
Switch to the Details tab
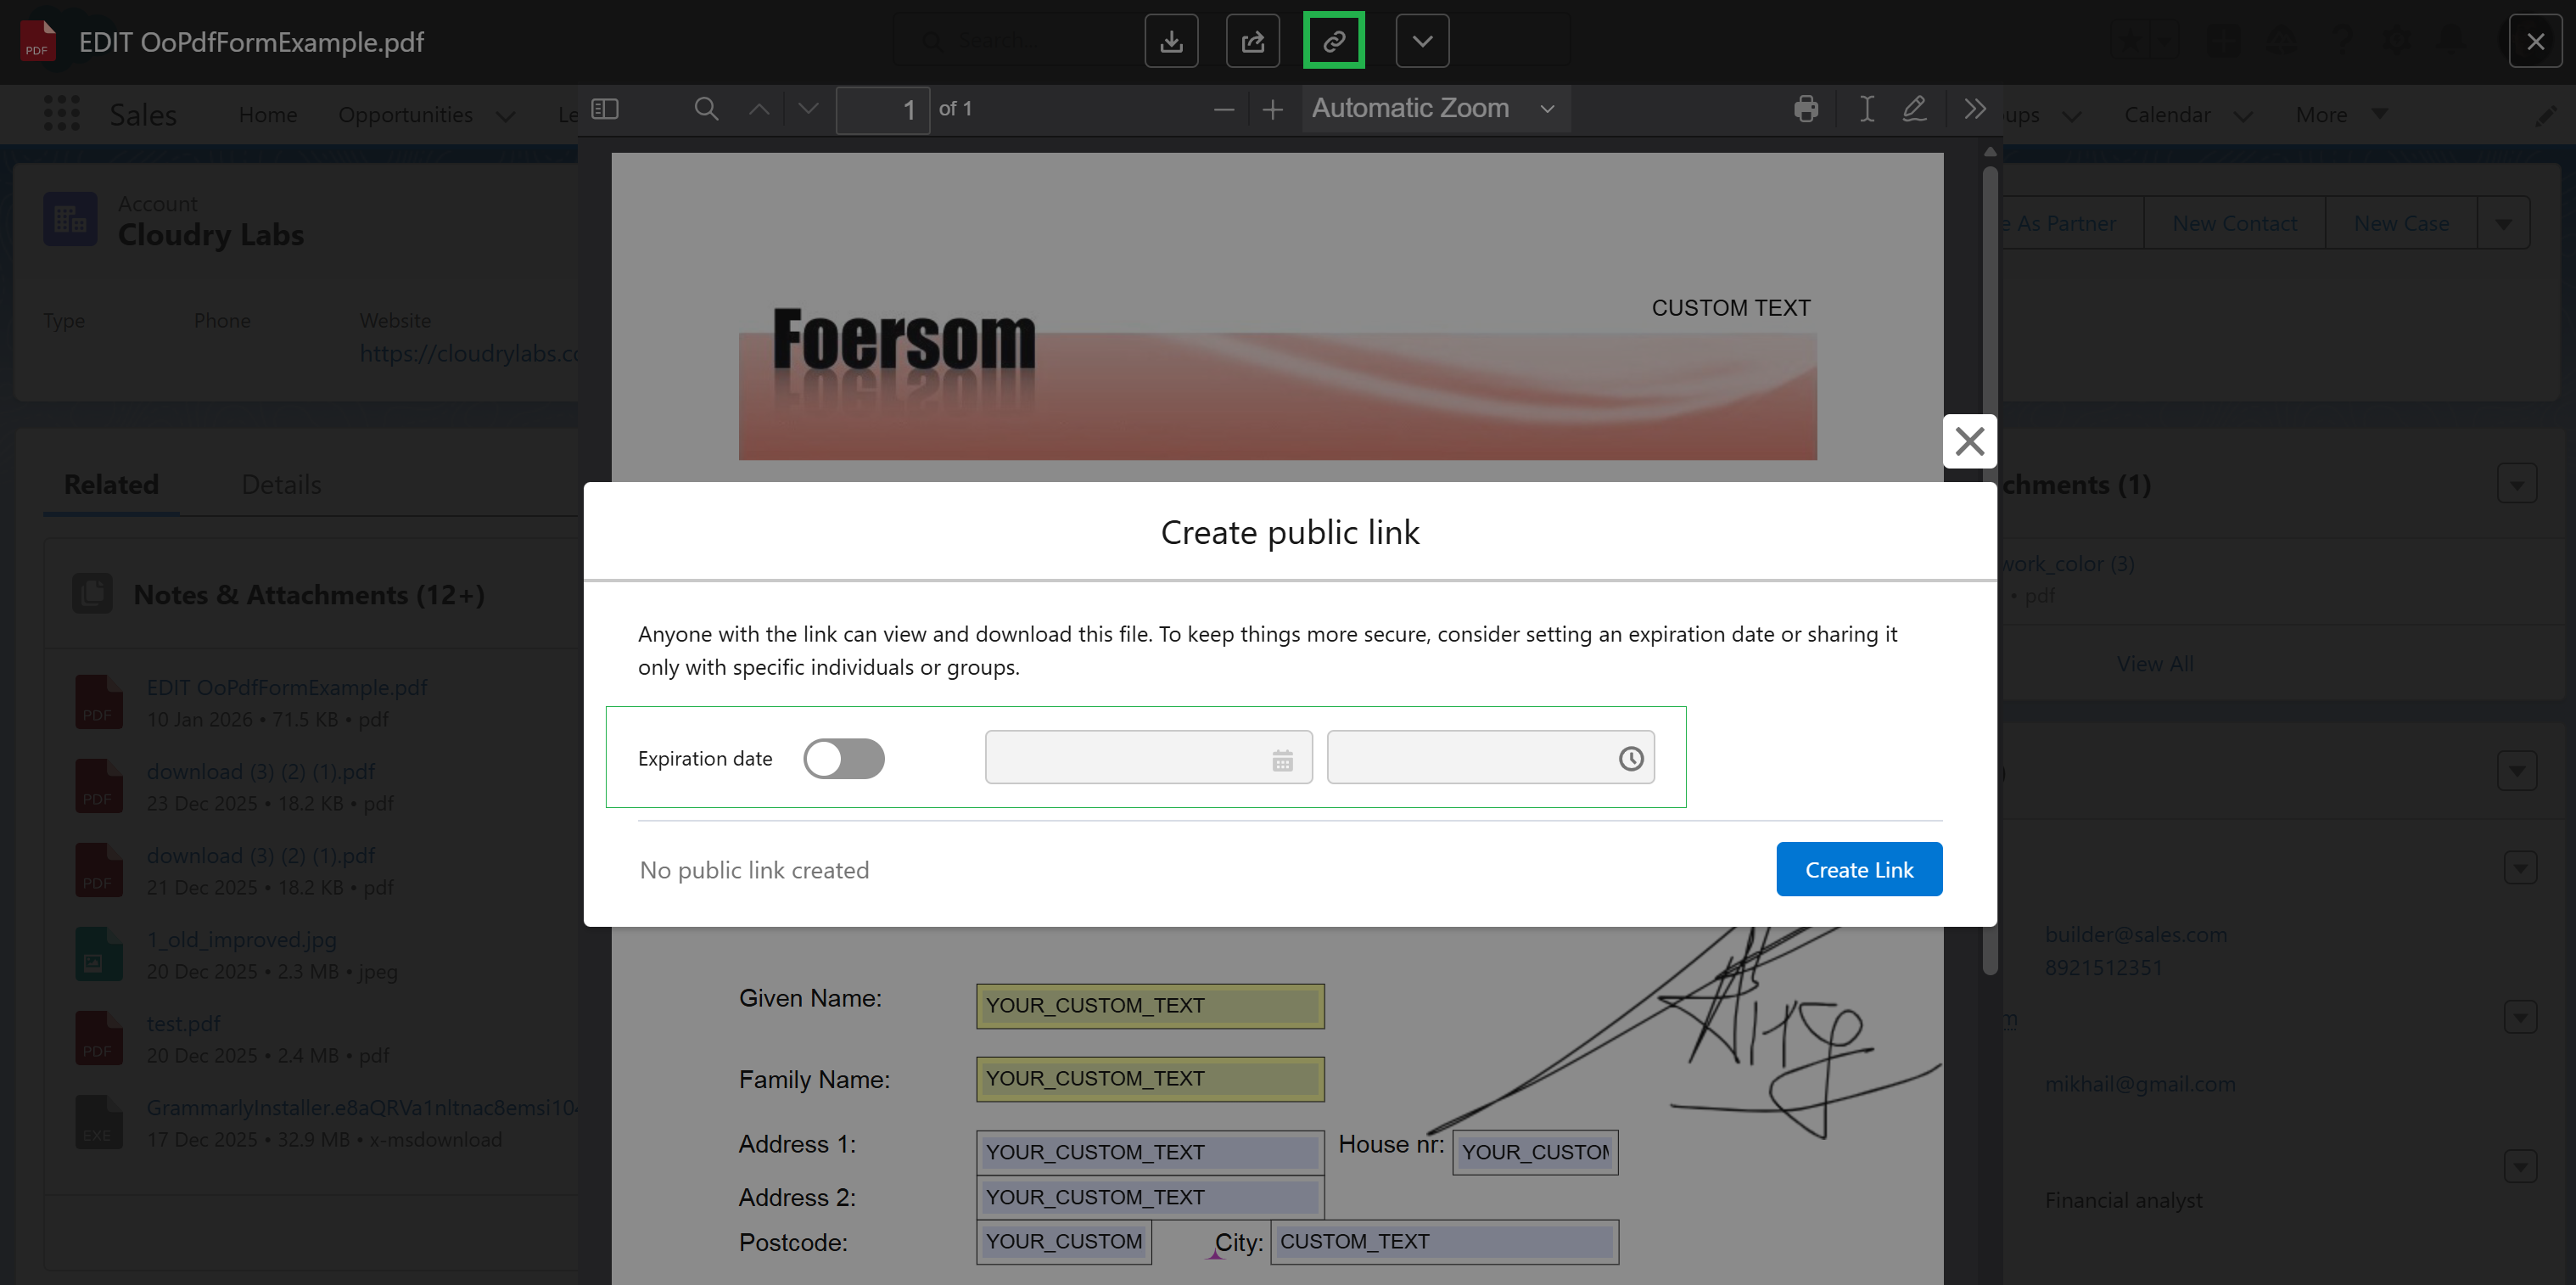[x=280, y=484]
